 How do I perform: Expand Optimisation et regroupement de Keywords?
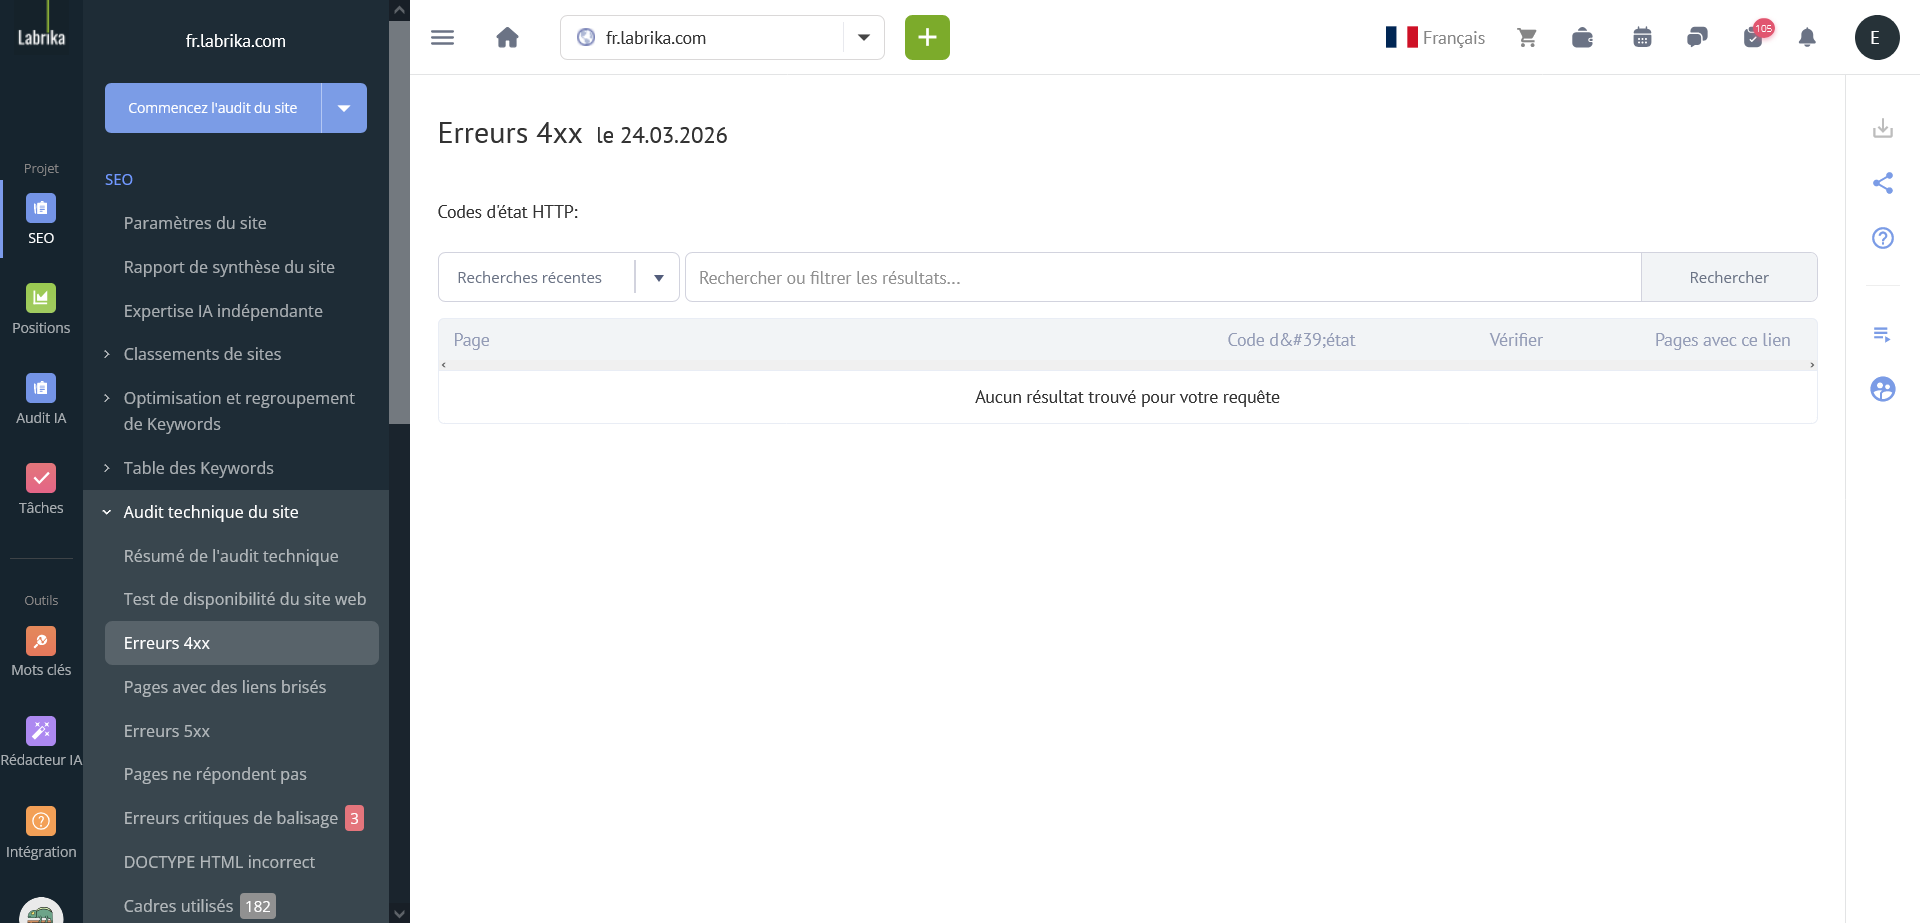pos(107,398)
